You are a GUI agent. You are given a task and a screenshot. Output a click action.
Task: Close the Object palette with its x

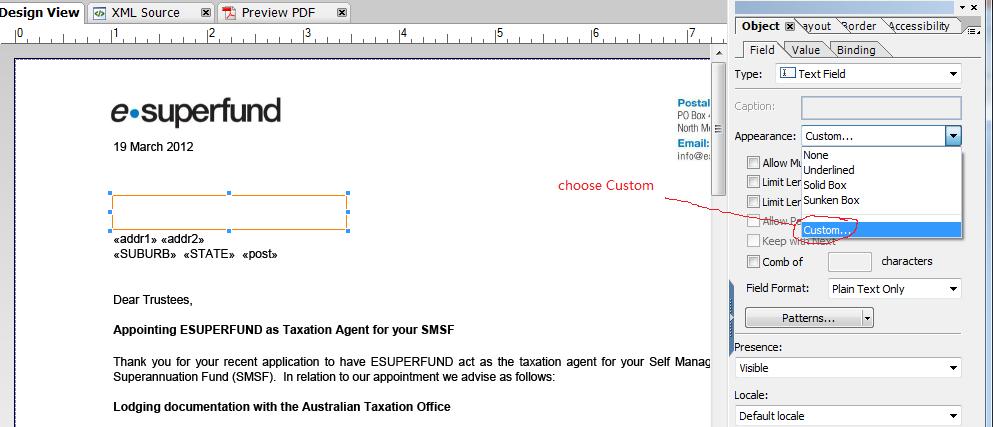coord(789,27)
